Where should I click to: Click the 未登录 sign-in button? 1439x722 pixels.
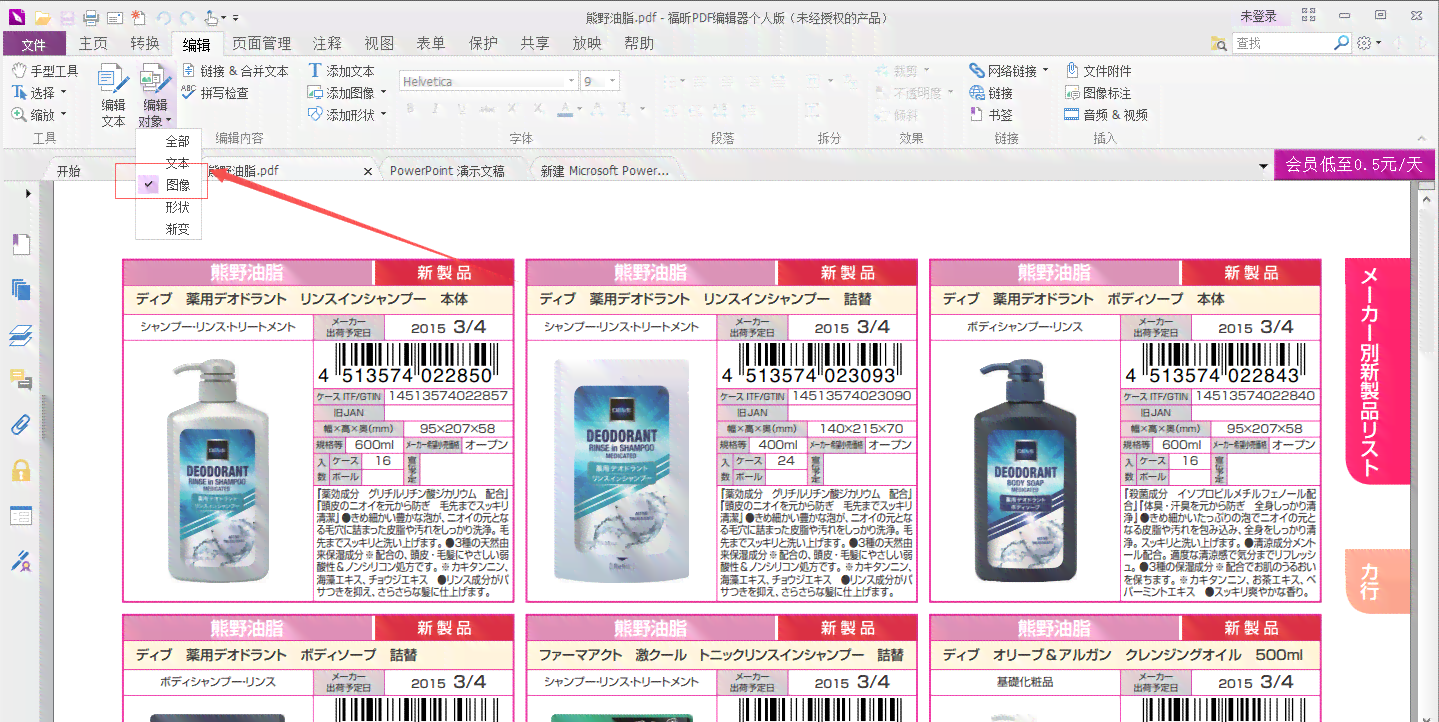click(x=1259, y=17)
